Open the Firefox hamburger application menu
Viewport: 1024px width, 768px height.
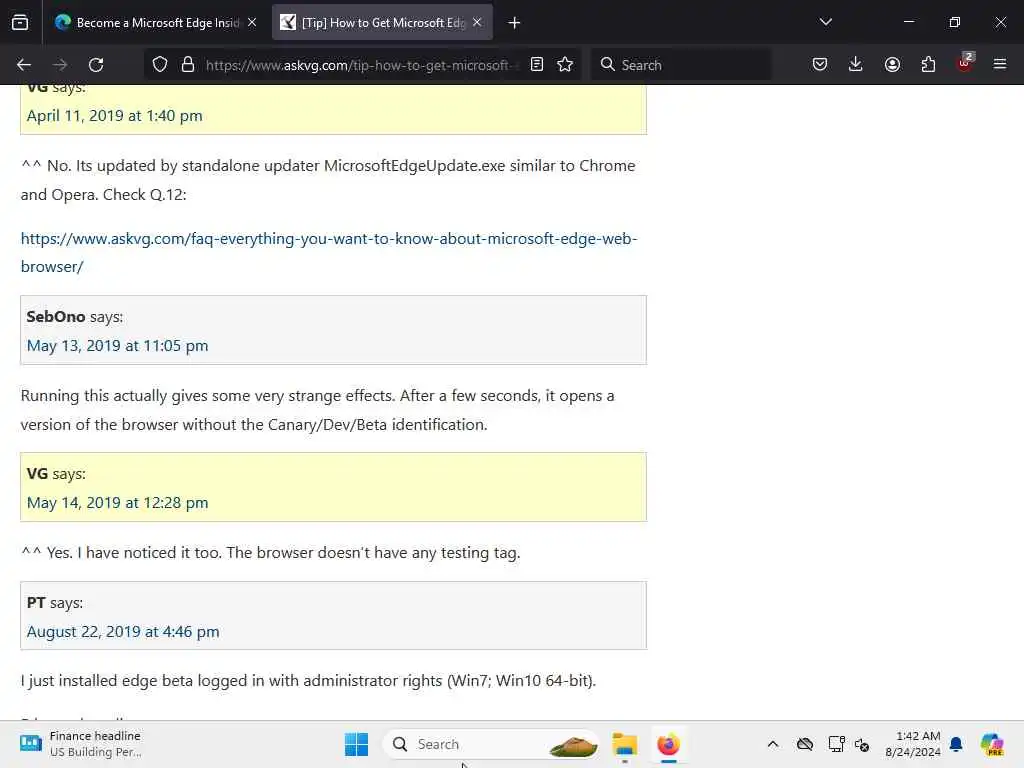click(1000, 65)
